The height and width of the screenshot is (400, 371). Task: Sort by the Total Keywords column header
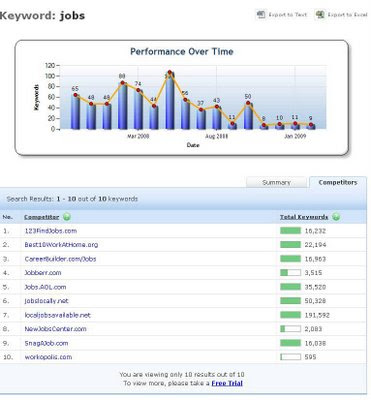click(x=304, y=217)
